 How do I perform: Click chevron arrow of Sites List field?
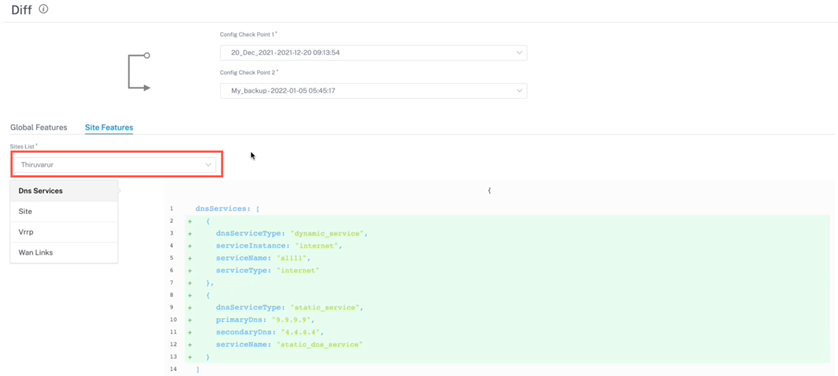pyautogui.click(x=208, y=165)
